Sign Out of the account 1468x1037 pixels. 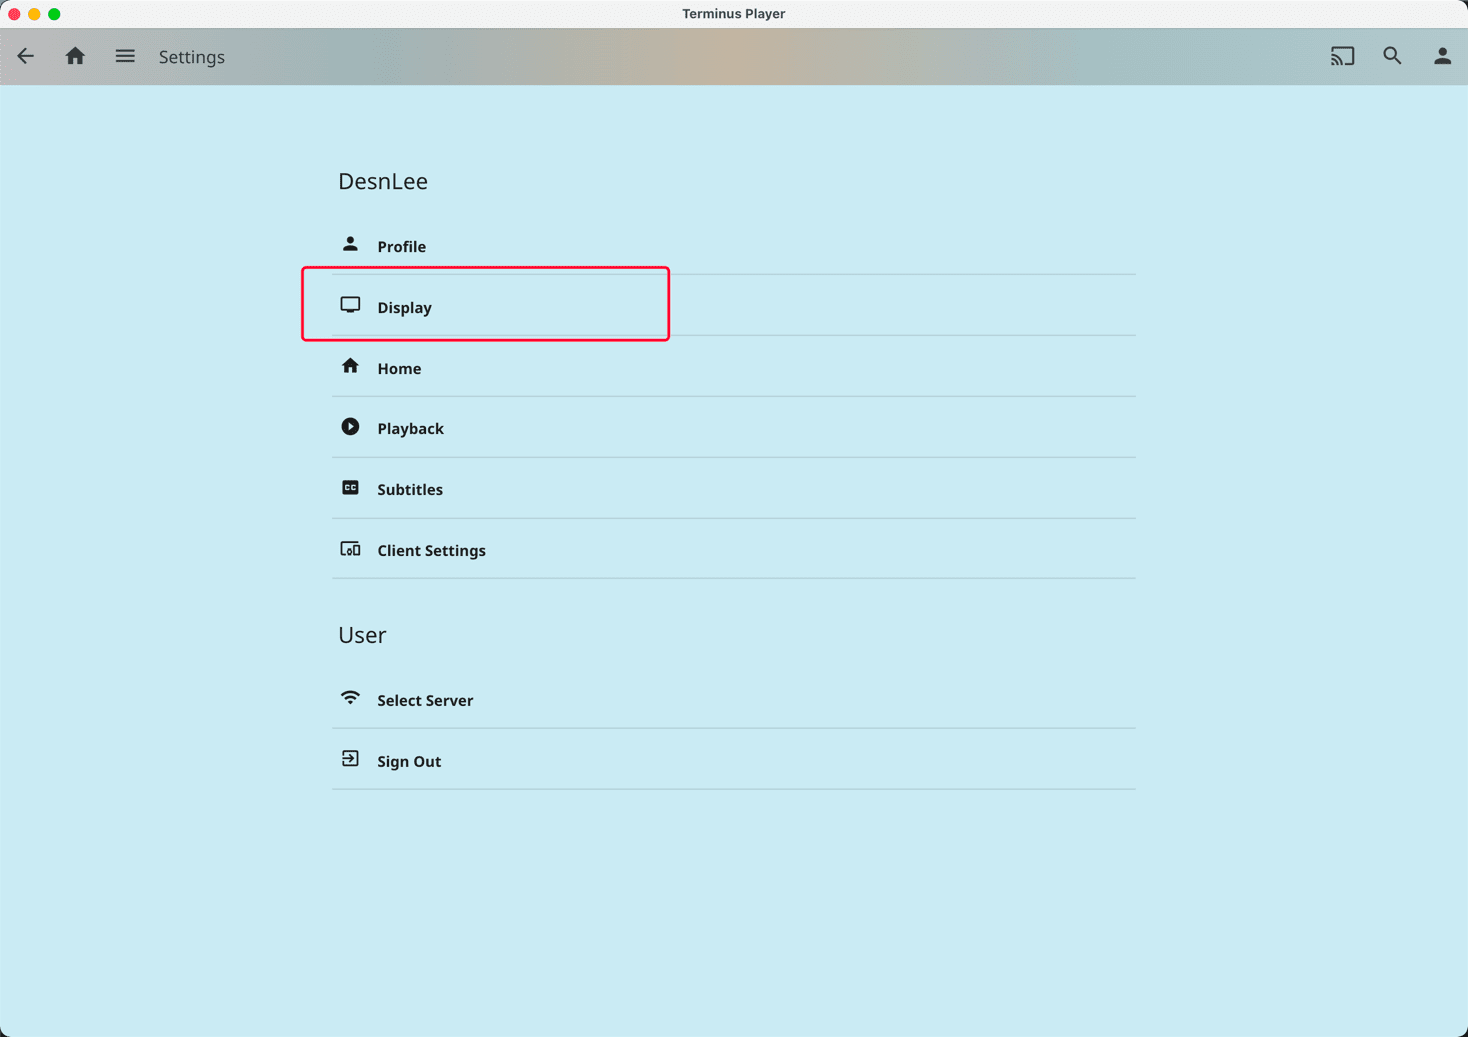click(409, 762)
